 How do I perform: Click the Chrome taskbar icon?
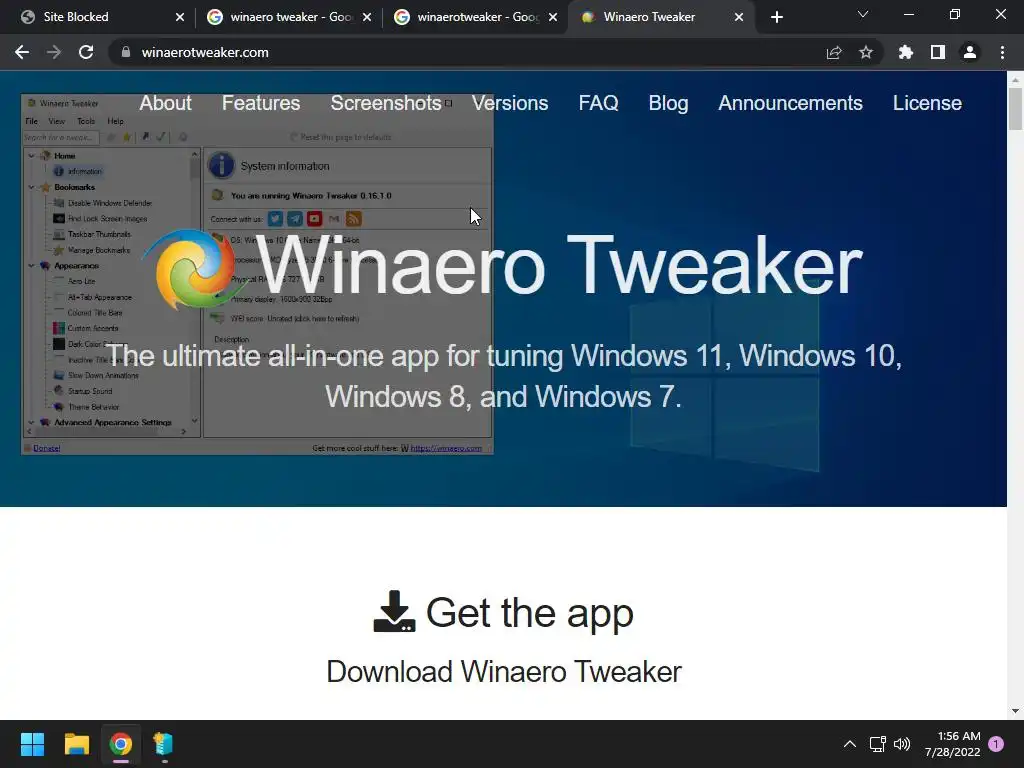click(121, 744)
